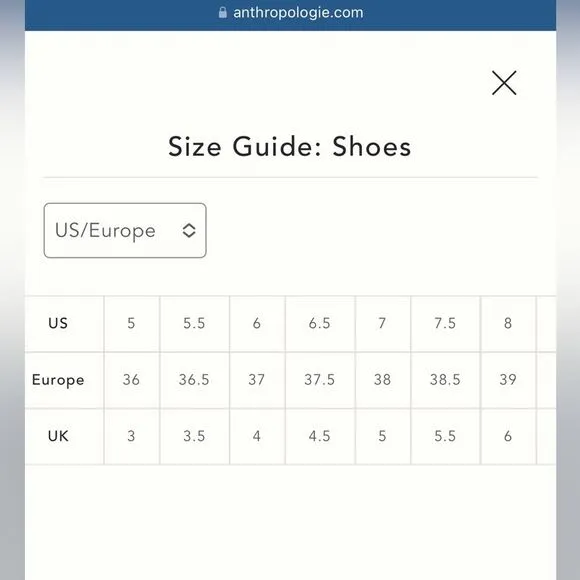Viewport: 580px width, 580px height.
Task: Click Europe size 36 cell
Action: point(132,380)
